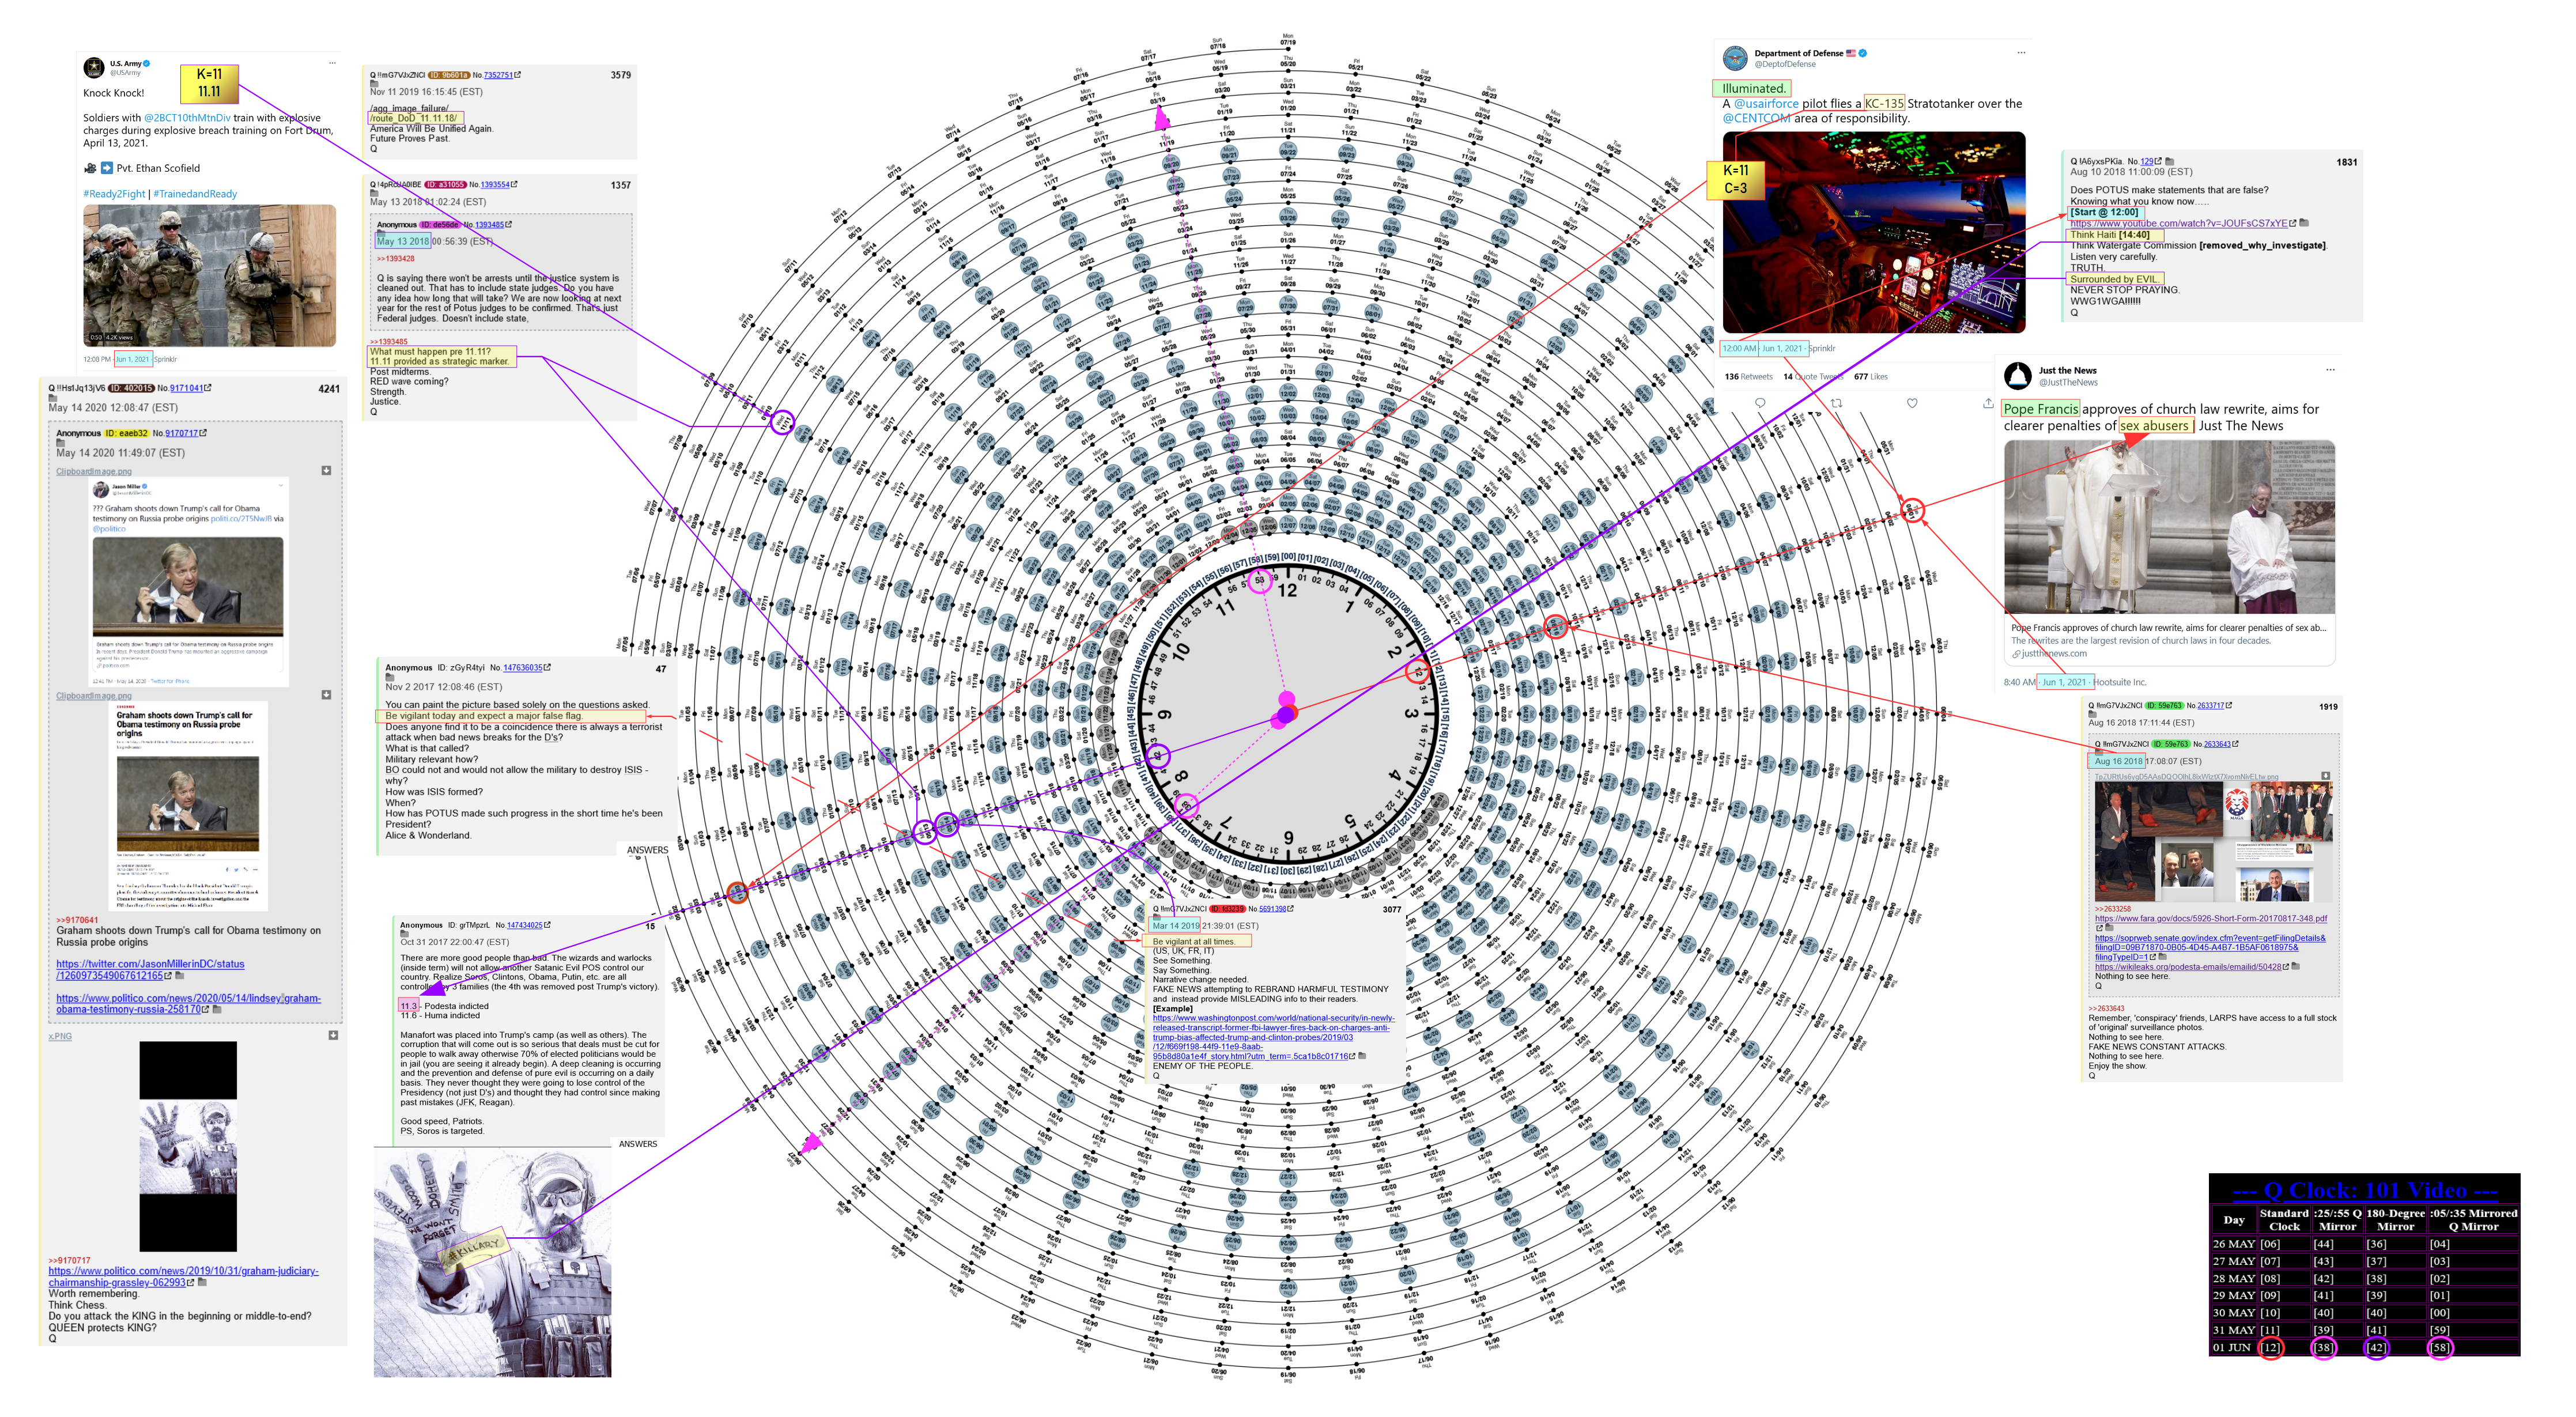The height and width of the screenshot is (1417, 2576).
Task: Click yellow 'K=11 11.11' label box
Action: tap(209, 83)
